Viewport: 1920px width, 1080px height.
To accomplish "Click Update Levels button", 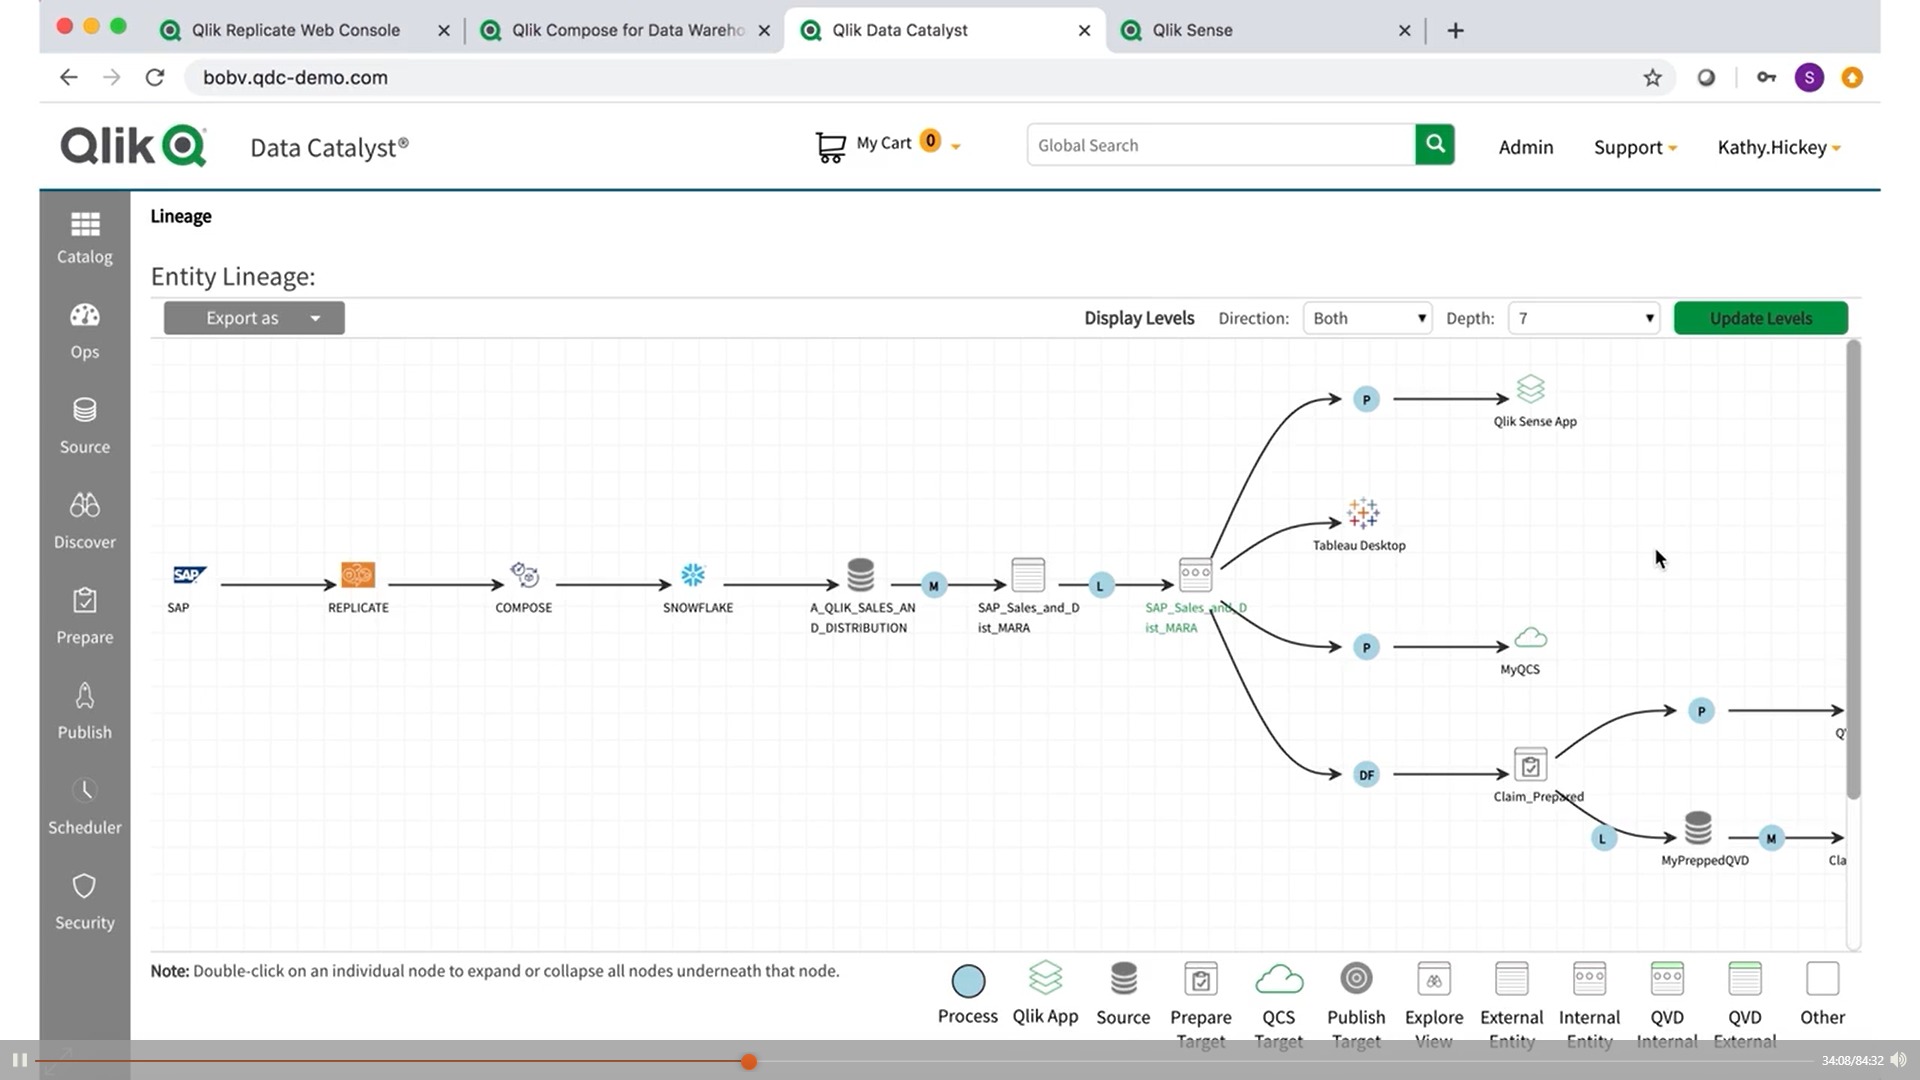I will click(x=1760, y=316).
